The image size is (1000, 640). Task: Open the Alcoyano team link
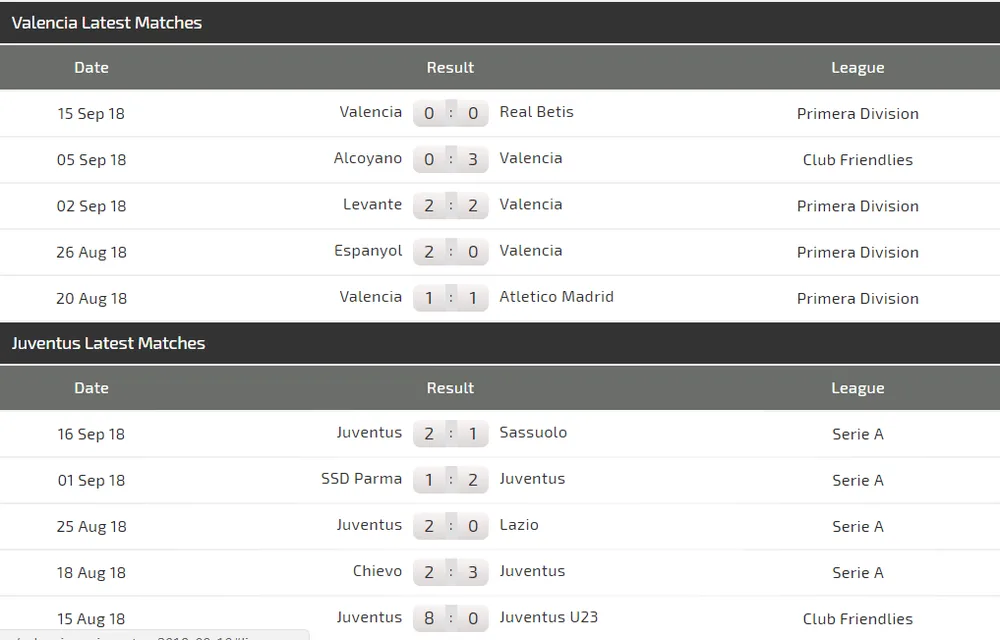click(x=368, y=158)
